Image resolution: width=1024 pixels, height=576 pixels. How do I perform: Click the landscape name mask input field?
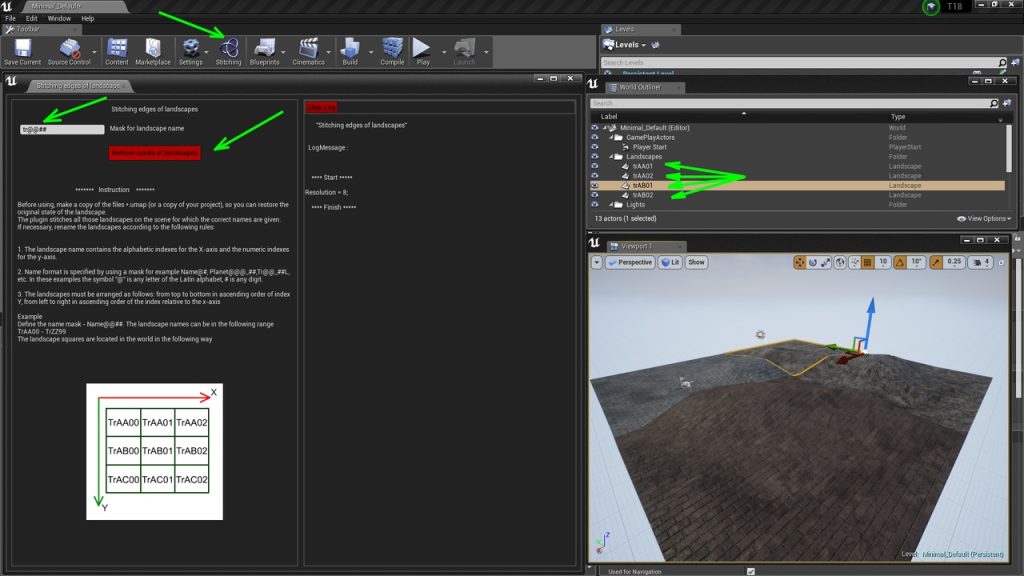point(62,129)
